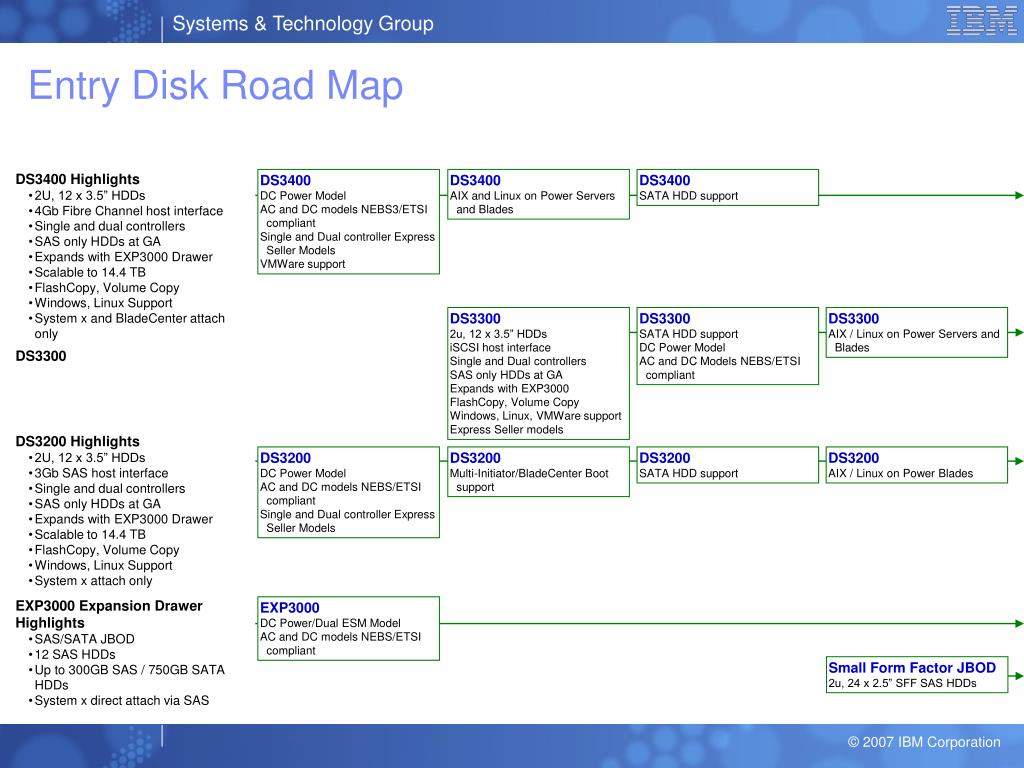This screenshot has height=768, width=1024.
Task: Select the 'Entry Disk Road Map' title
Action: [x=216, y=86]
